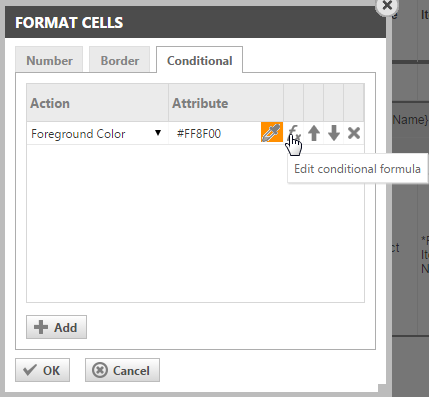Add a new conditional rule

pos(56,327)
